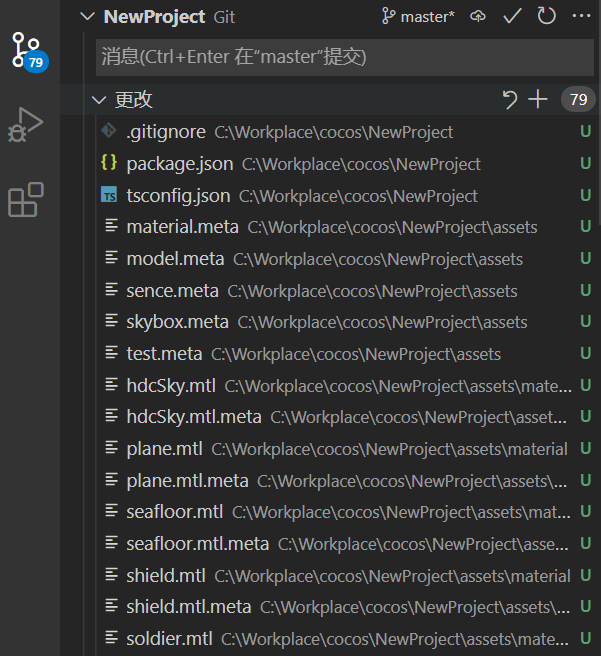This screenshot has height=656, width=601.
Task: Select test.meta file row
Action: (347, 354)
